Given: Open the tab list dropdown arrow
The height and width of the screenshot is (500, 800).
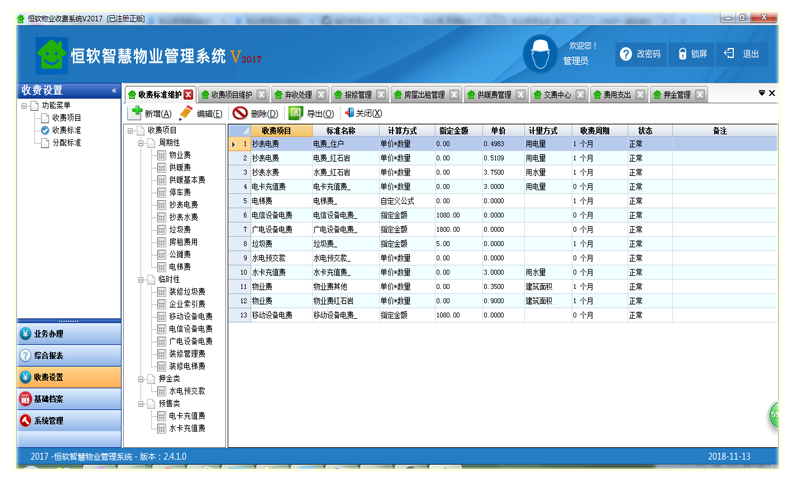Looking at the screenshot, I should point(761,93).
